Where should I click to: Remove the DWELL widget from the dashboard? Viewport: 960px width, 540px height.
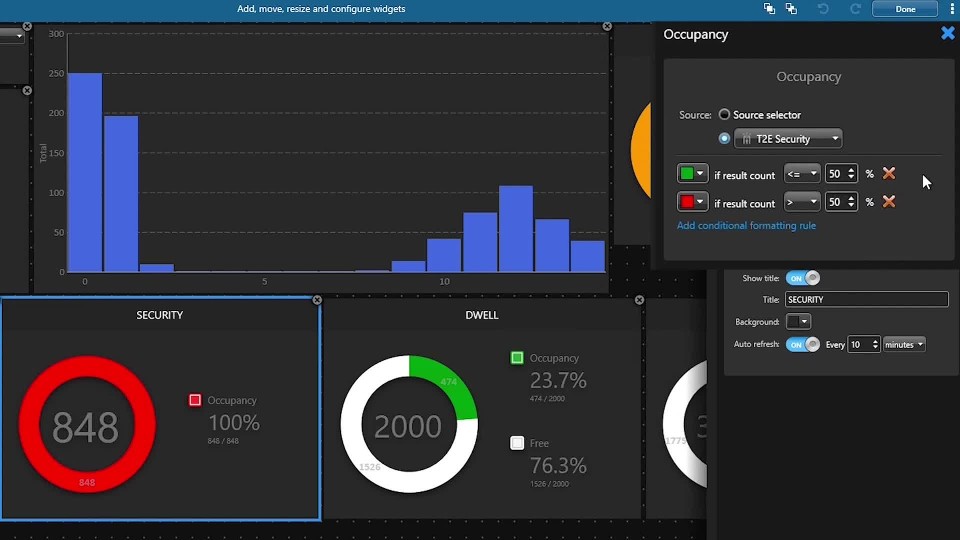tap(639, 300)
